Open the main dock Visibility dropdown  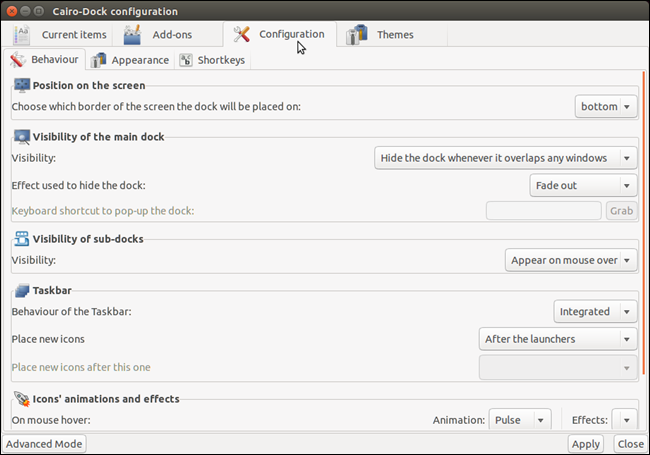click(x=504, y=158)
